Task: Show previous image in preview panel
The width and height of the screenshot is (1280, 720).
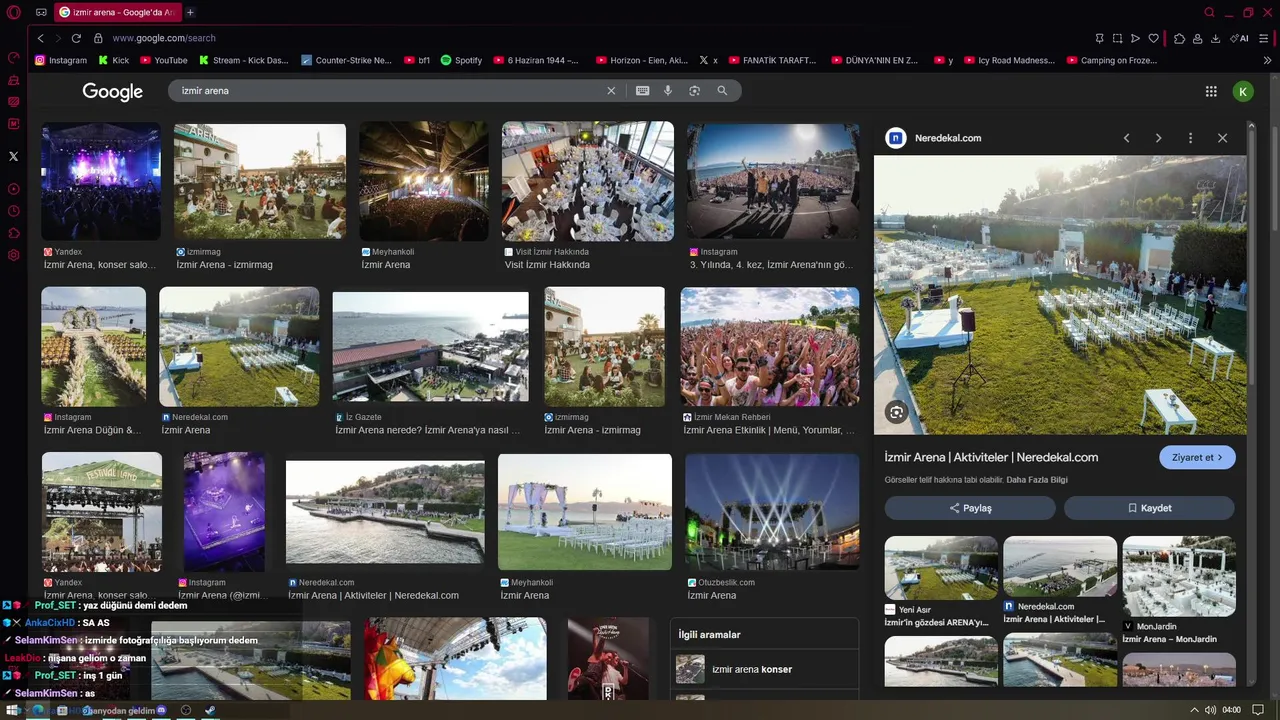Action: click(1126, 138)
